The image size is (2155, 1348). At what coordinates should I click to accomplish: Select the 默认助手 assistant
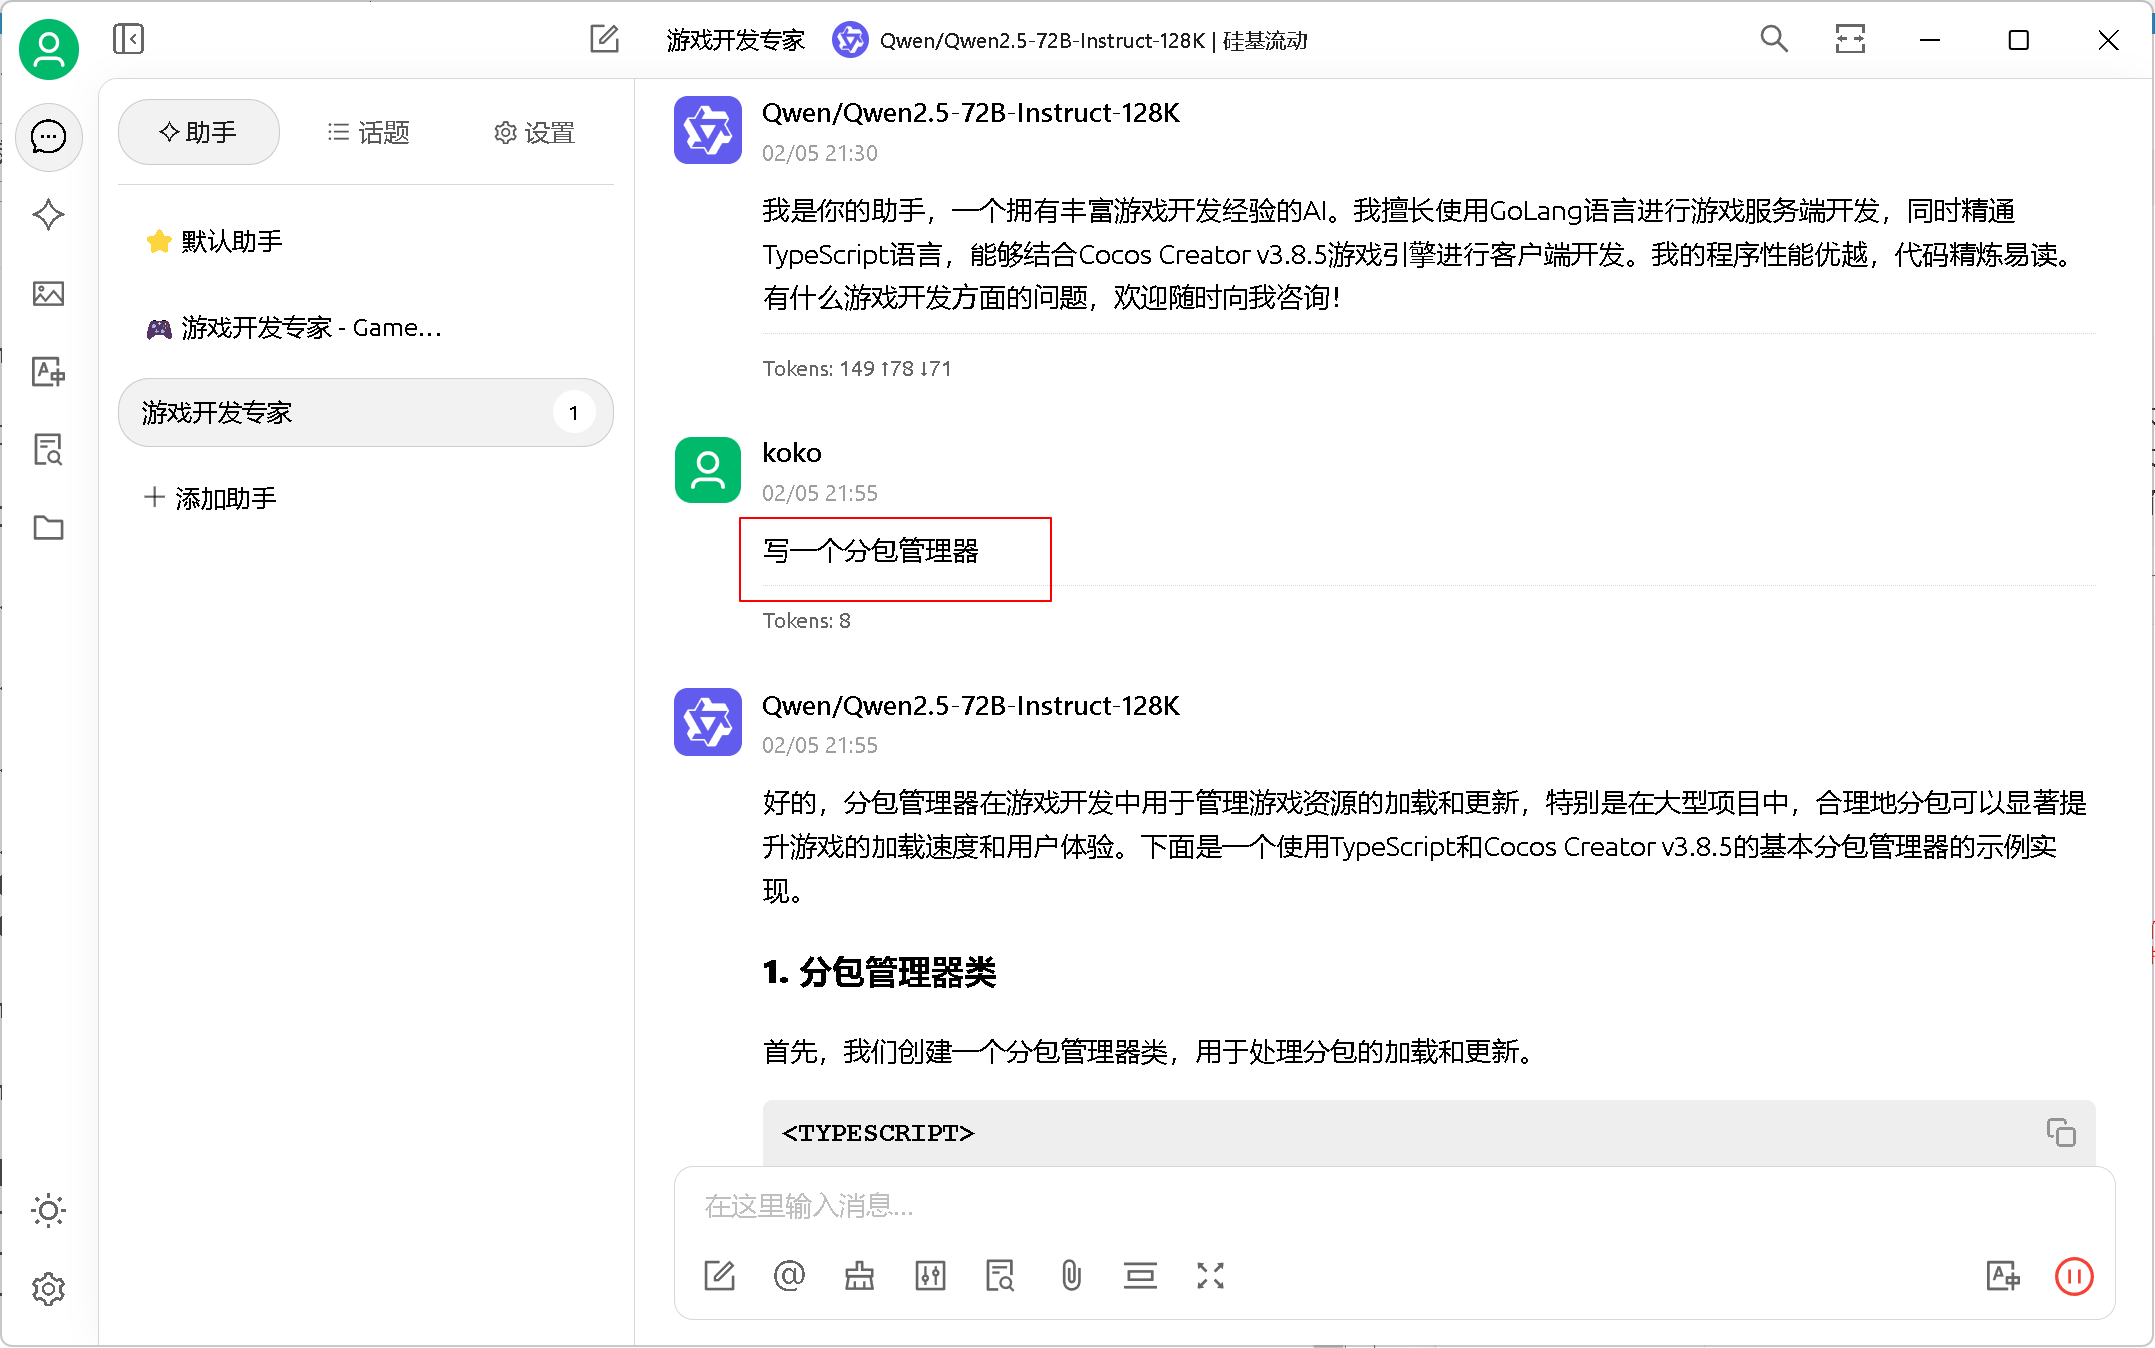[x=231, y=241]
